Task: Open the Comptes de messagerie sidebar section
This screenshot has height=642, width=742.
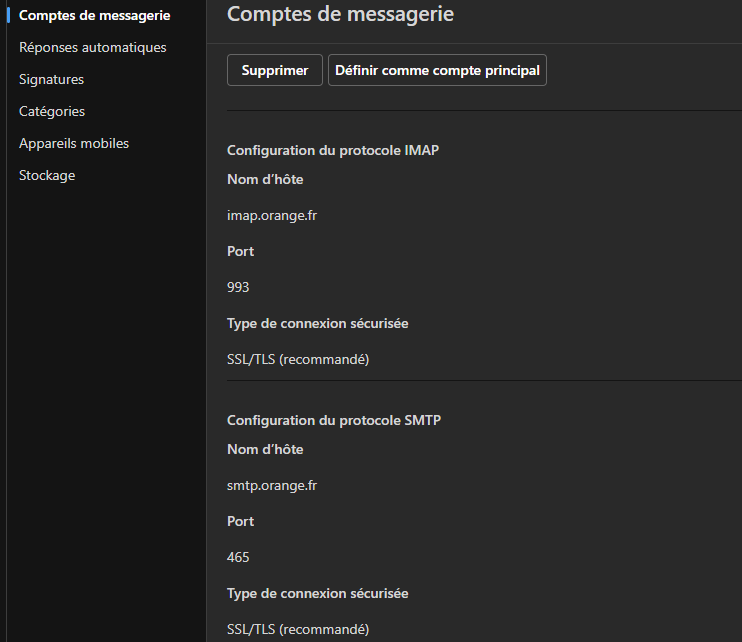Action: point(94,15)
